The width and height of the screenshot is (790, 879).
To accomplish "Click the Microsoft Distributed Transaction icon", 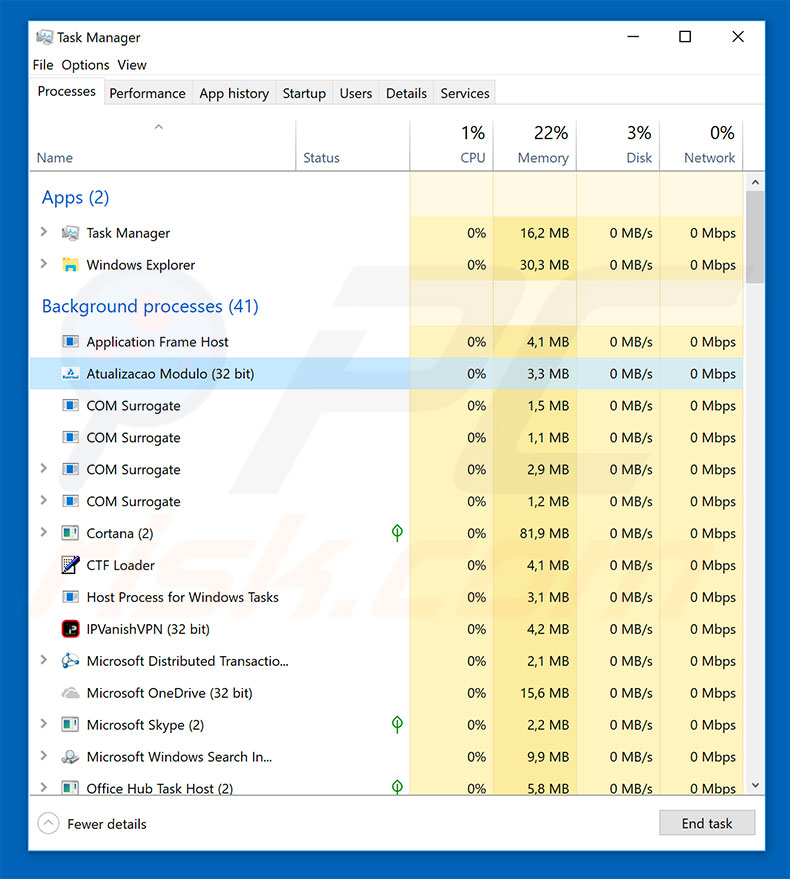I will click(x=70, y=661).
